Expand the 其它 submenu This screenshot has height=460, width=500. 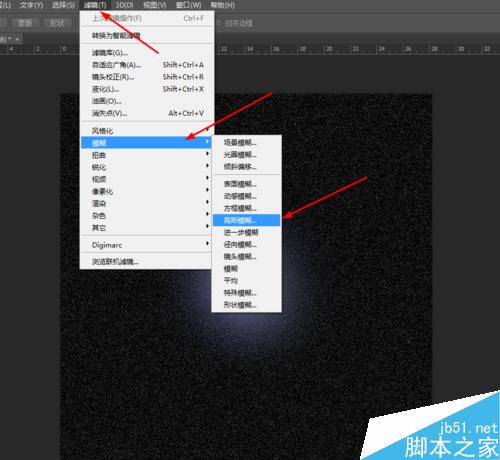[x=146, y=228]
